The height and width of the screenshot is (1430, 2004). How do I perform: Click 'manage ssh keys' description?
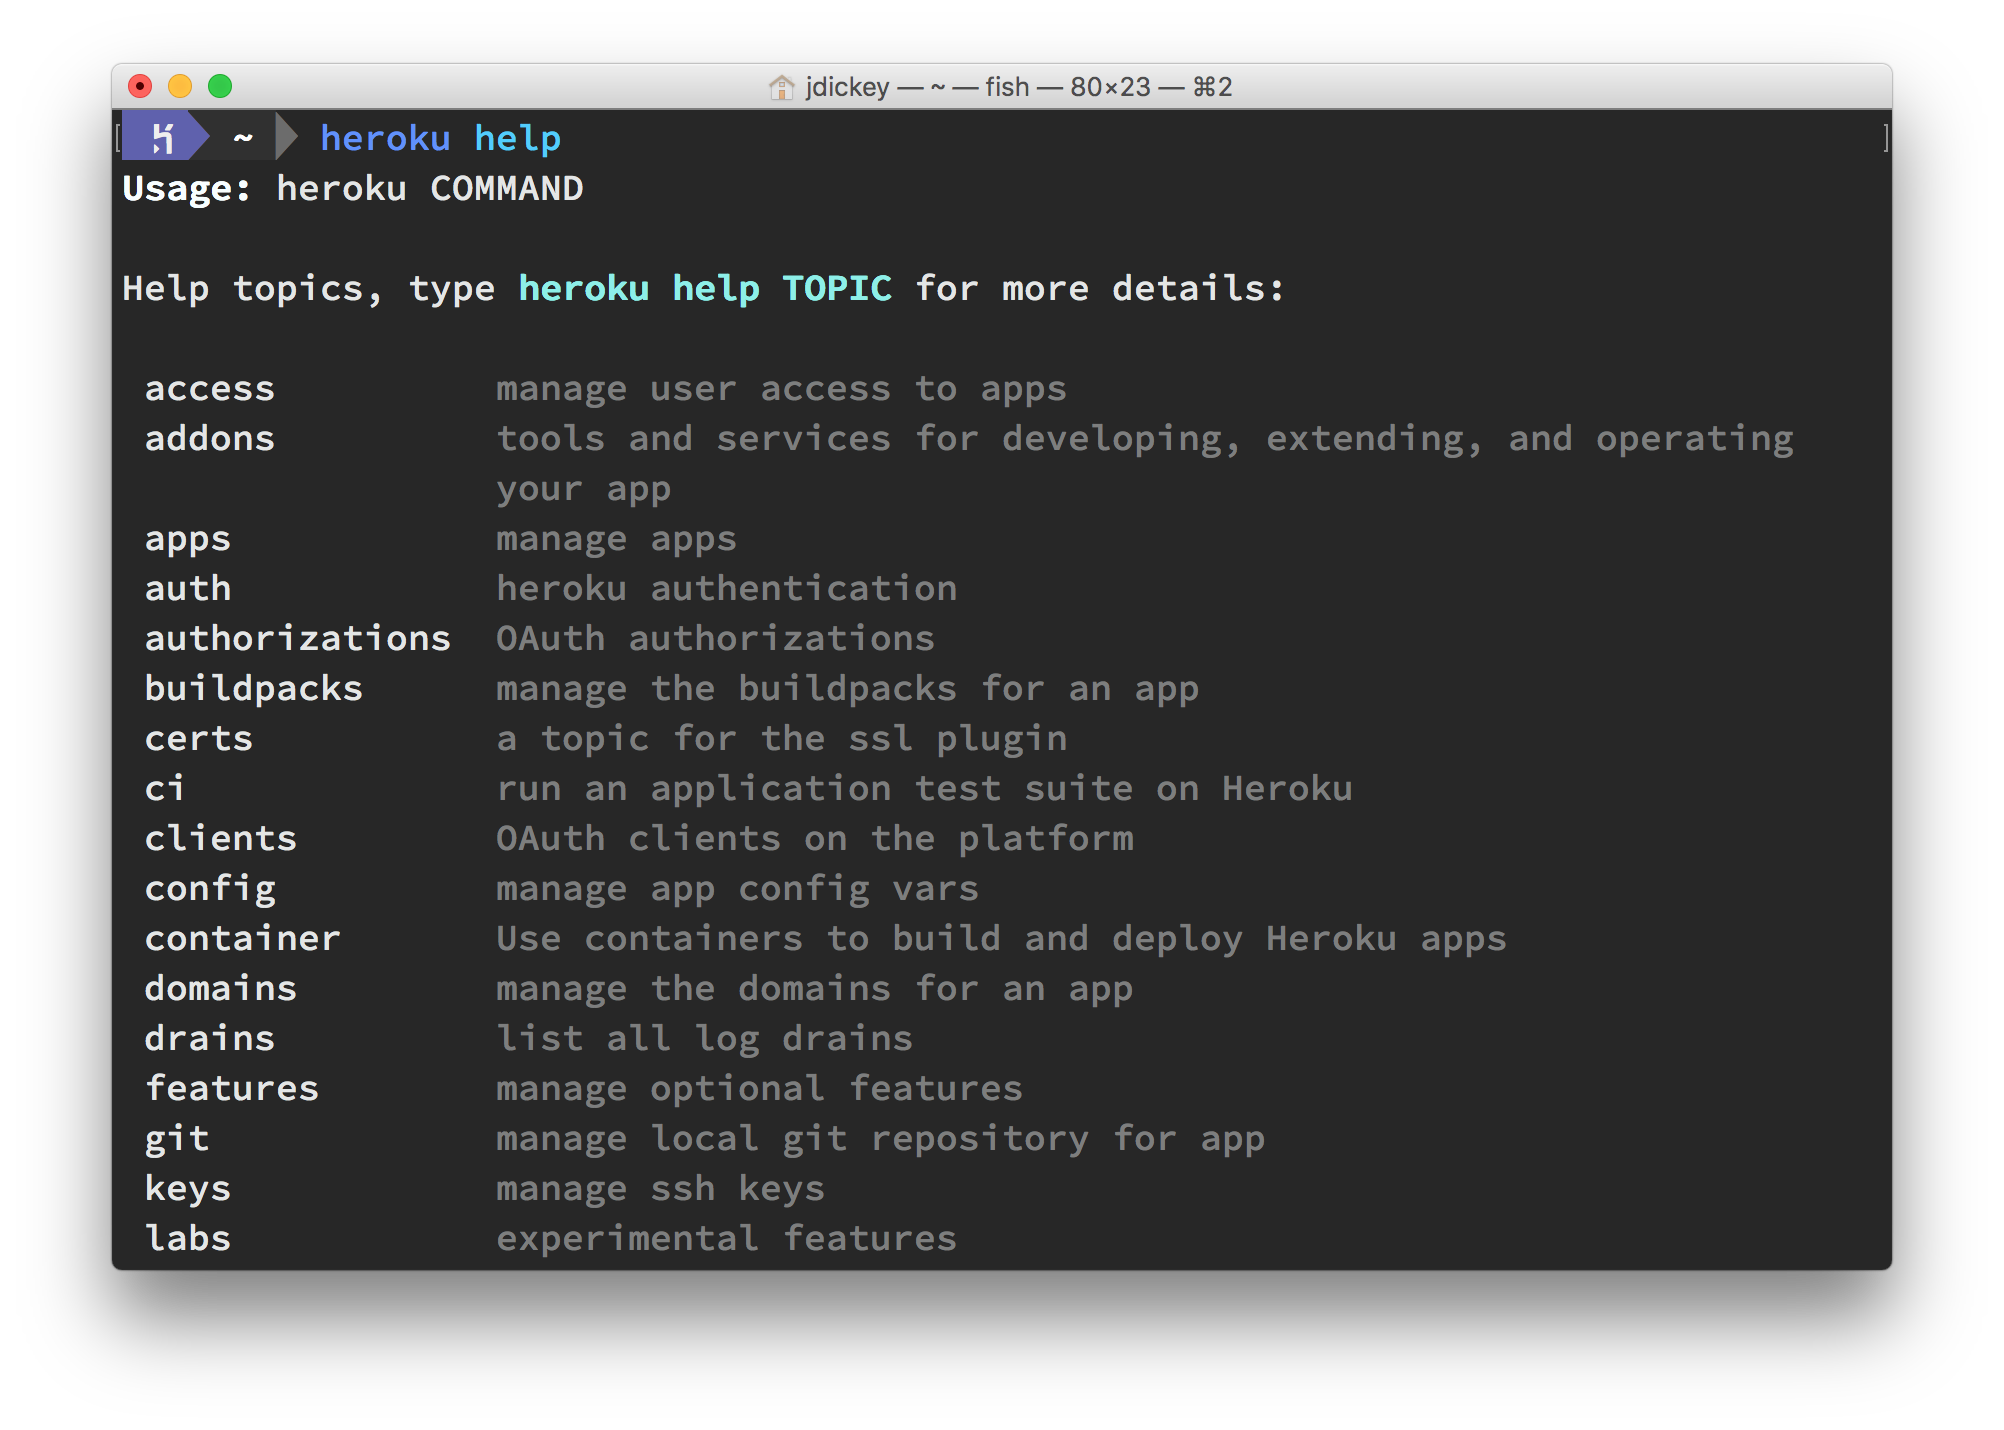(x=660, y=1190)
